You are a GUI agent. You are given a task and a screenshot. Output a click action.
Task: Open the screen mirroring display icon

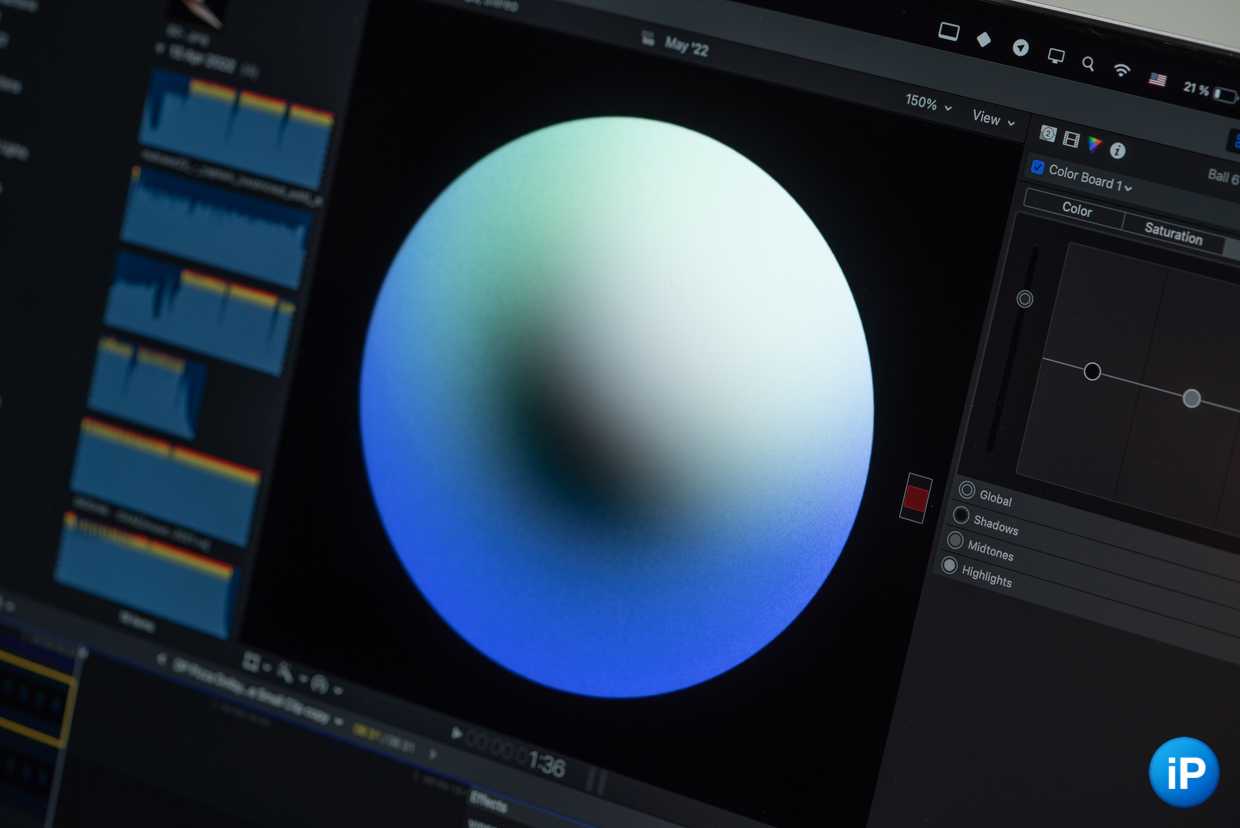click(x=1056, y=55)
